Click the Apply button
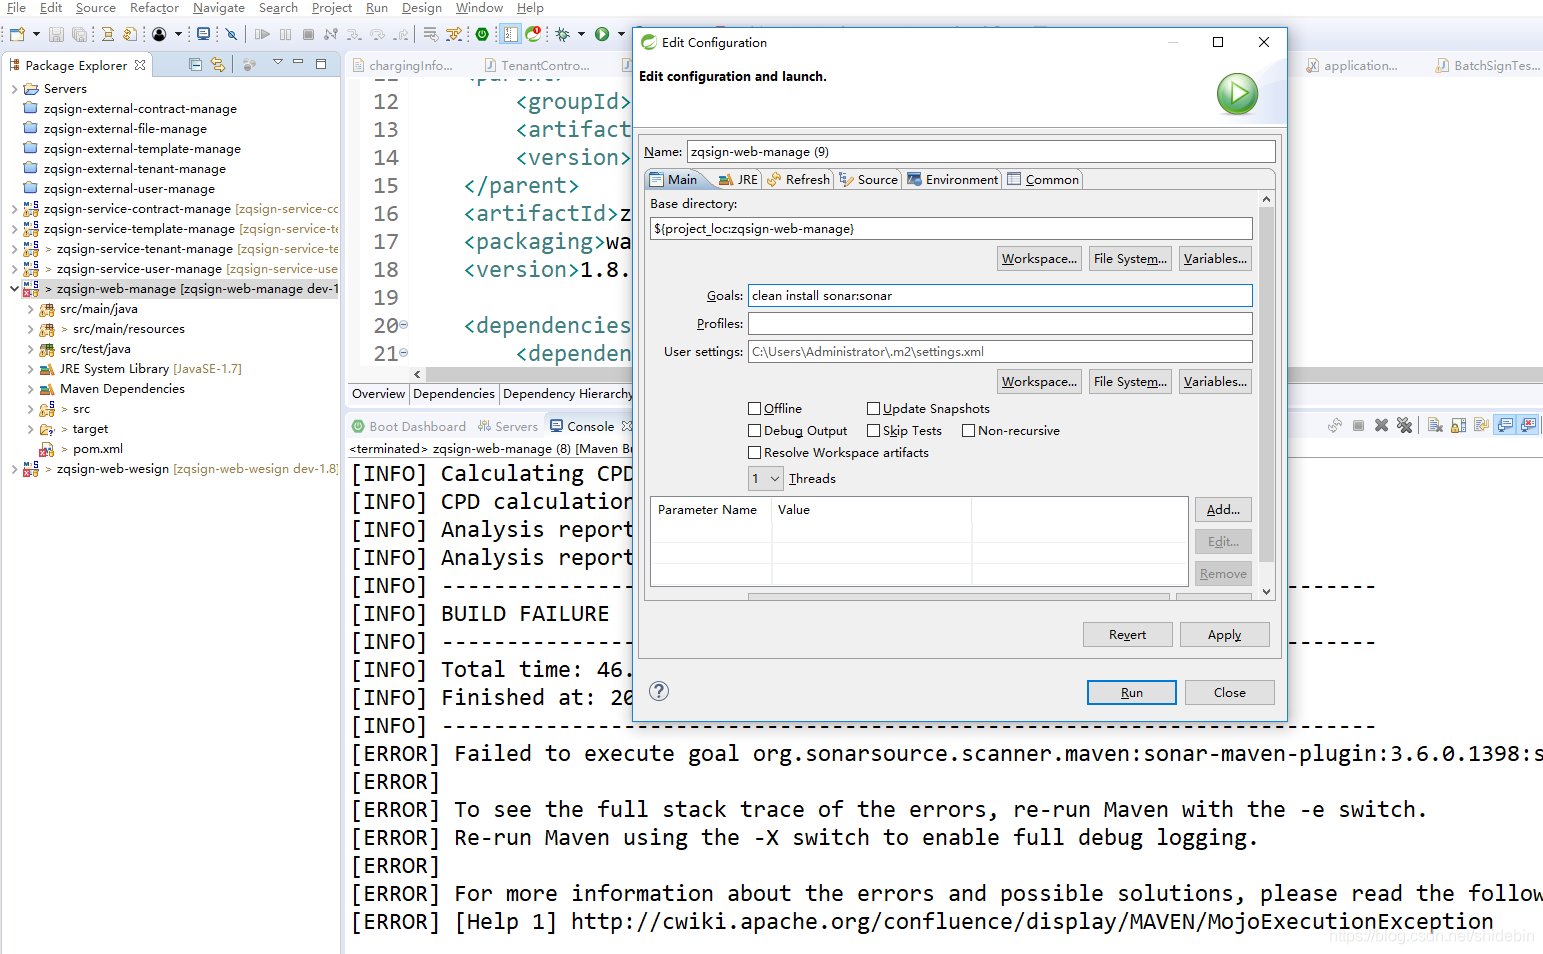Viewport: 1543px width, 954px height. [1224, 634]
